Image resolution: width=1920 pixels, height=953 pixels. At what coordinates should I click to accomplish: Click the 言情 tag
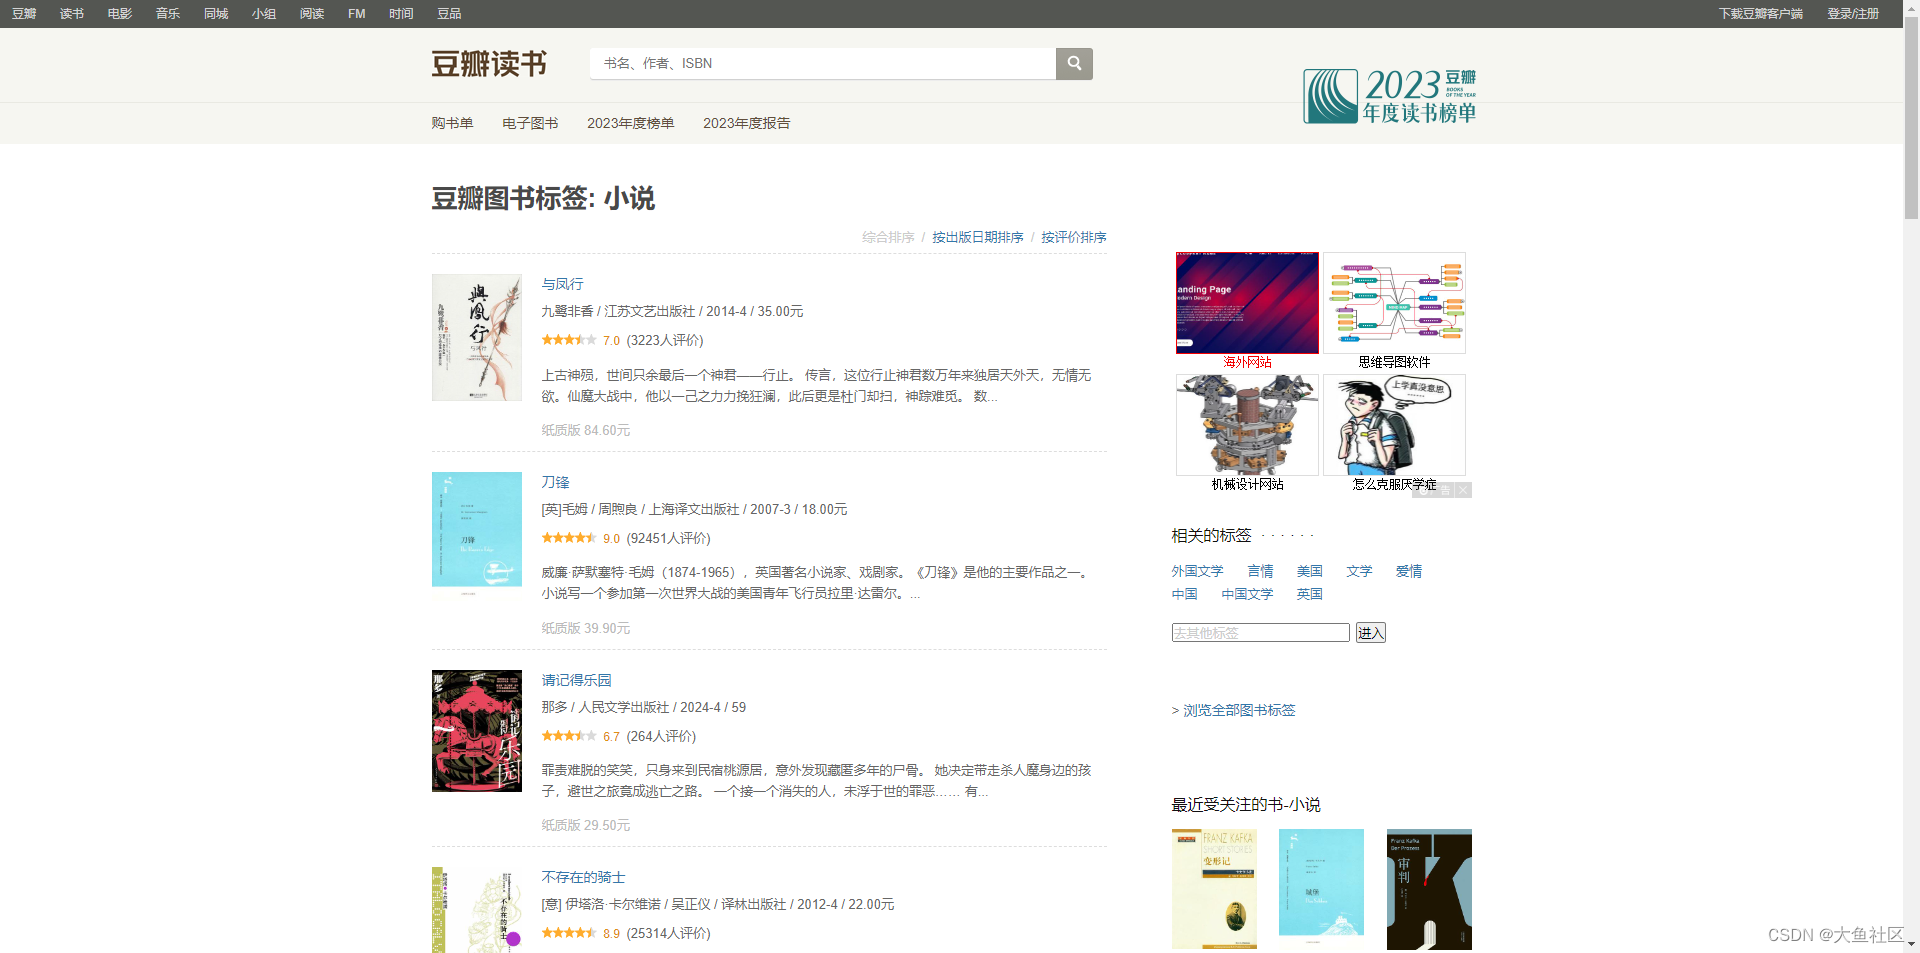pyautogui.click(x=1260, y=571)
